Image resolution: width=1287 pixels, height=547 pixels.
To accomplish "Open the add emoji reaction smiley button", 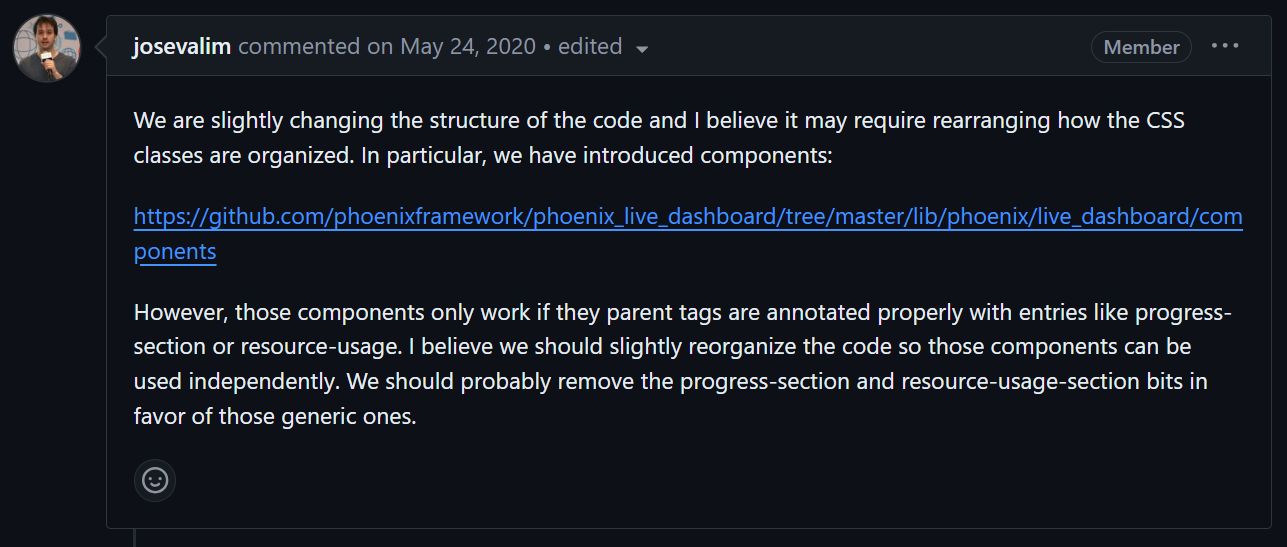I will pyautogui.click(x=155, y=480).
